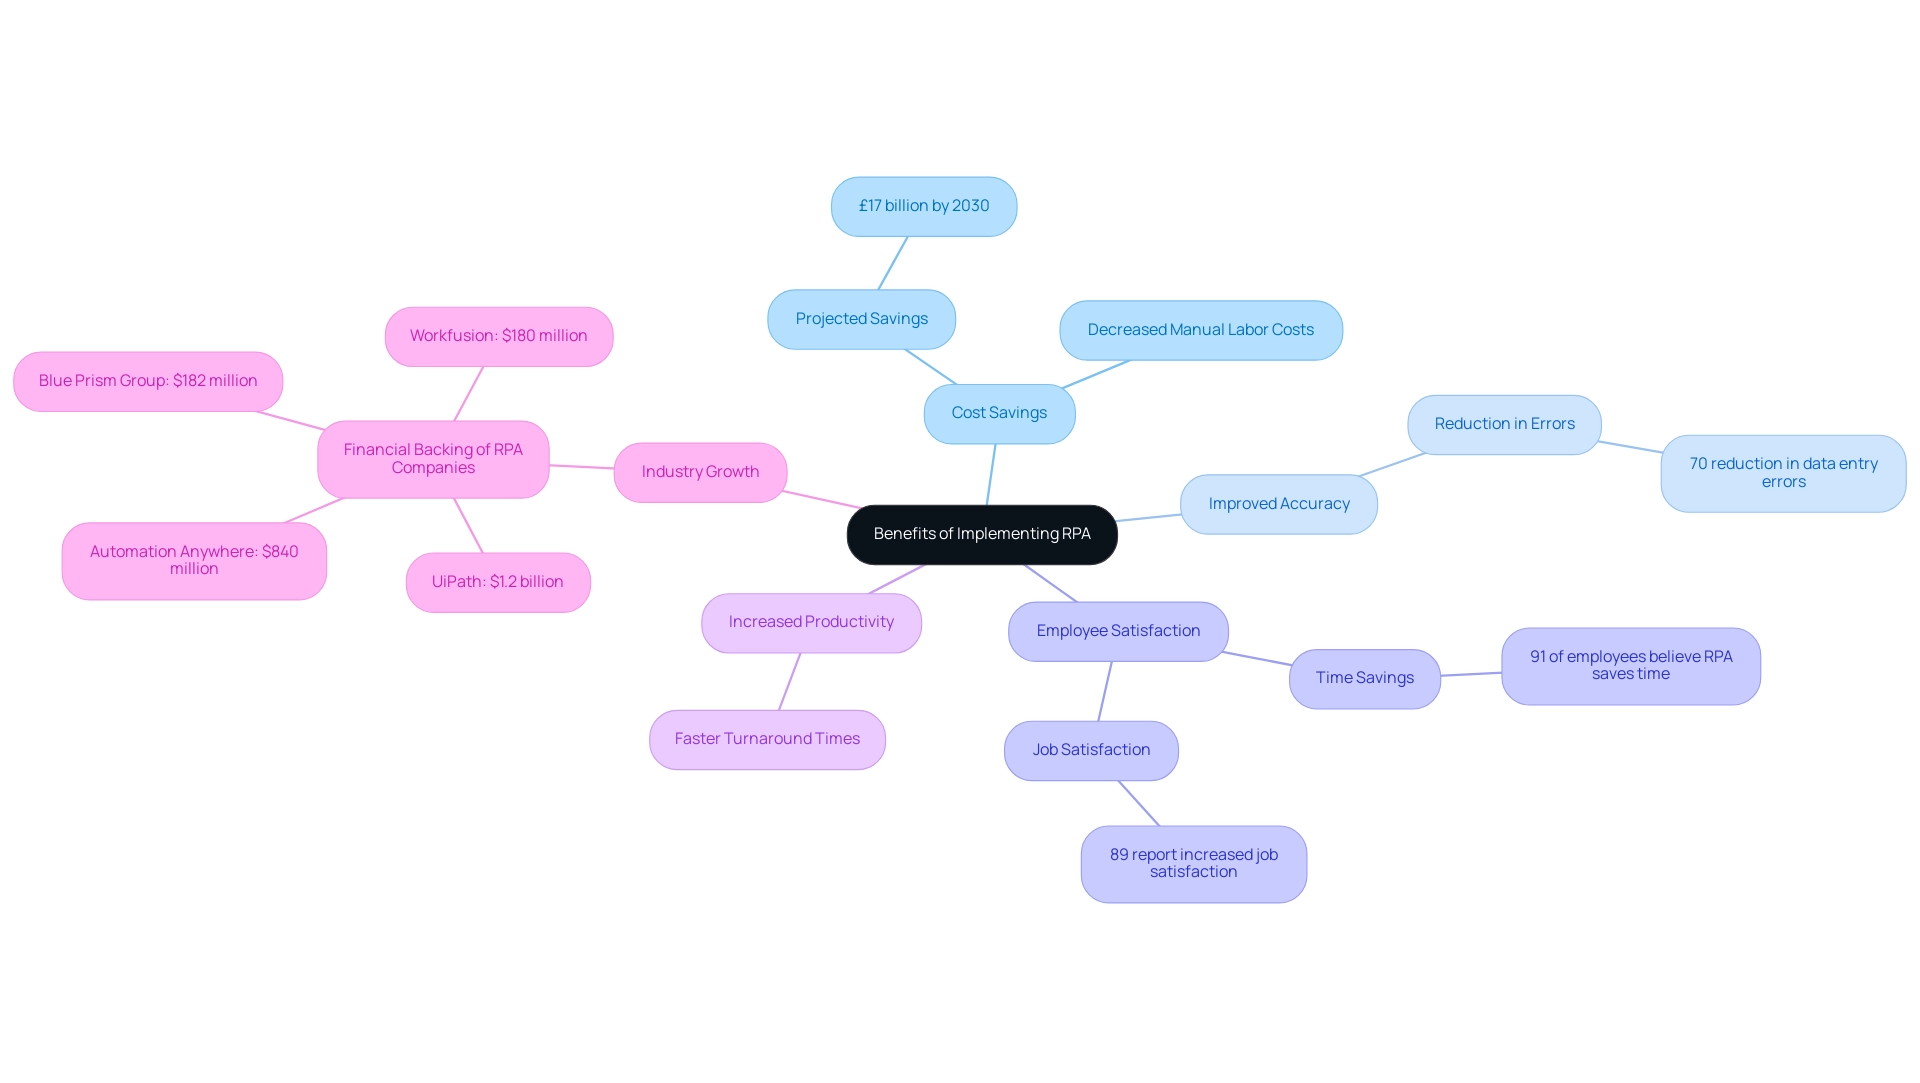The image size is (1920, 1083).
Task: Select the Improved Accuracy node
Action: 1279,503
